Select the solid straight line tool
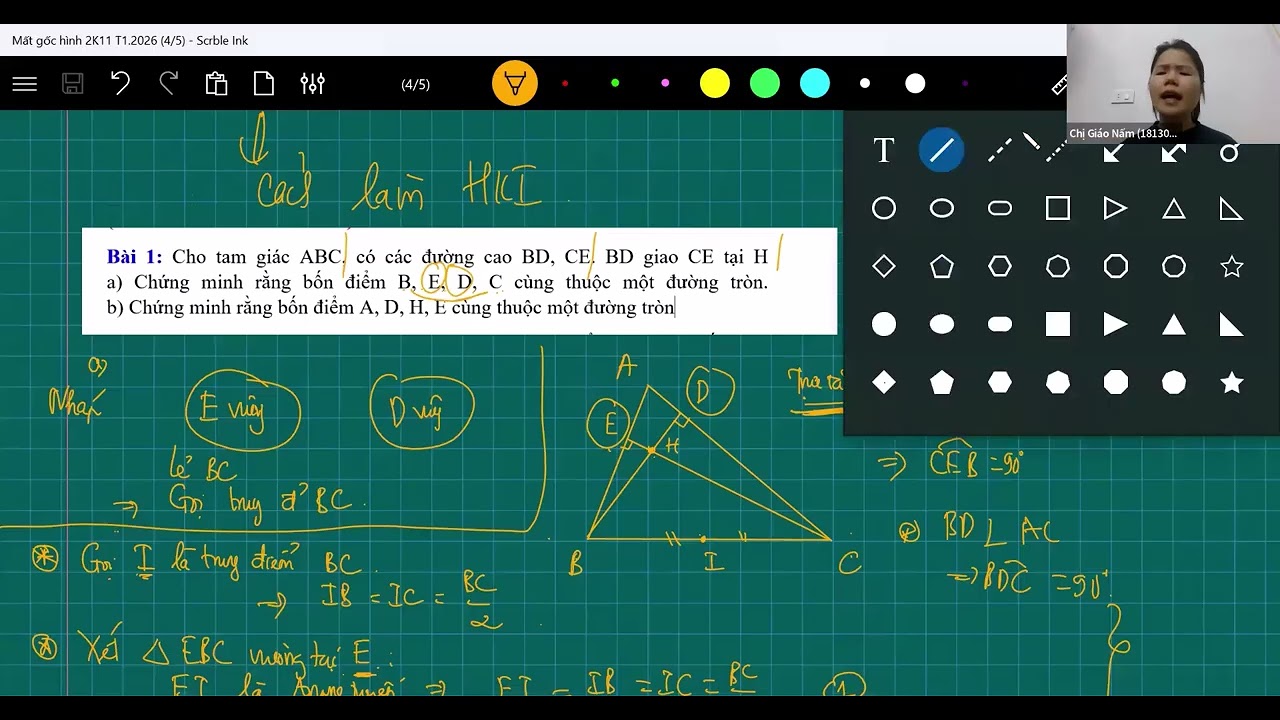 [x=942, y=150]
